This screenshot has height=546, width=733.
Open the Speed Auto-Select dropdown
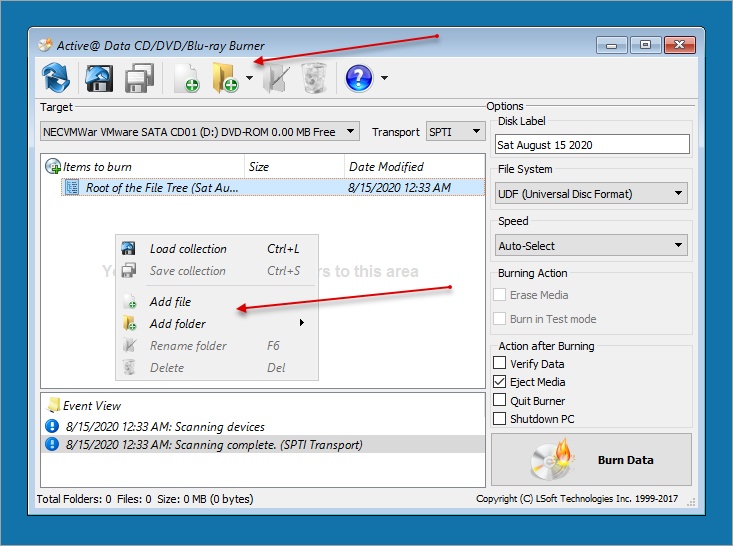[x=591, y=245]
